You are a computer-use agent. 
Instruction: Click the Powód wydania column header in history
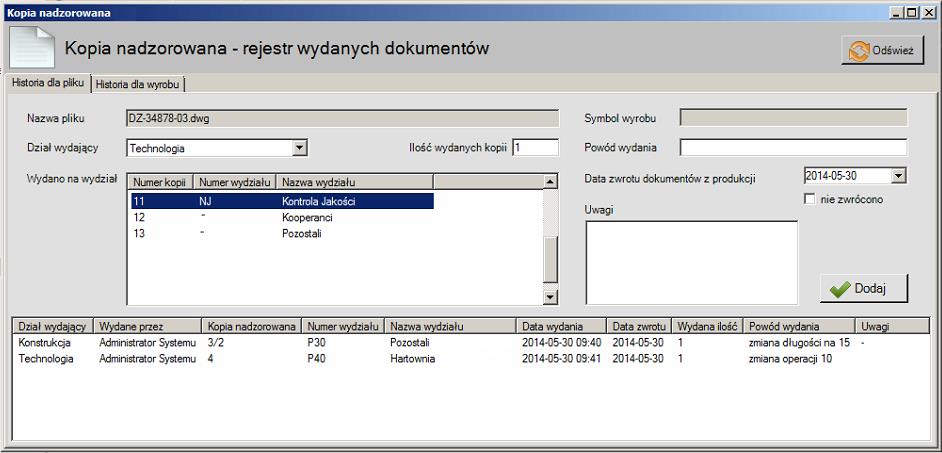800,326
